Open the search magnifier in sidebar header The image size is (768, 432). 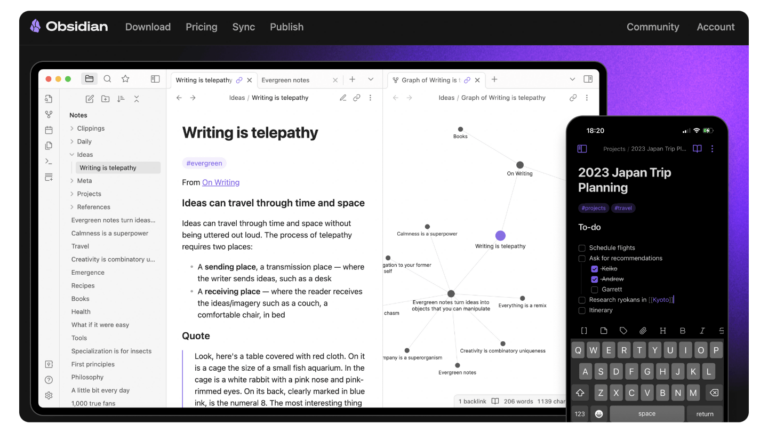point(107,79)
